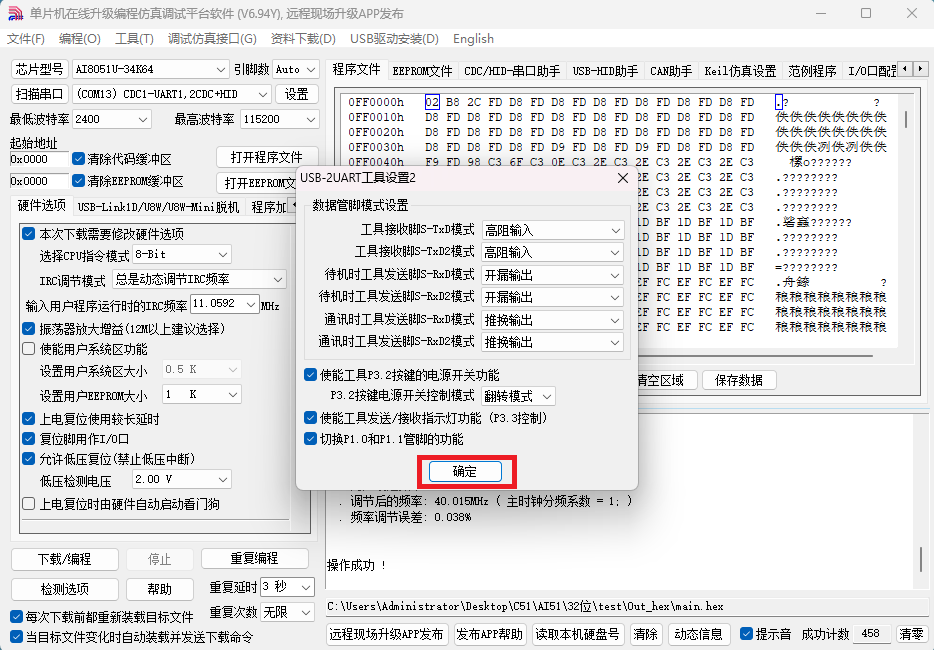Switch to CAN助手 tab
Screen dimensions: 934x650
click(x=671, y=71)
